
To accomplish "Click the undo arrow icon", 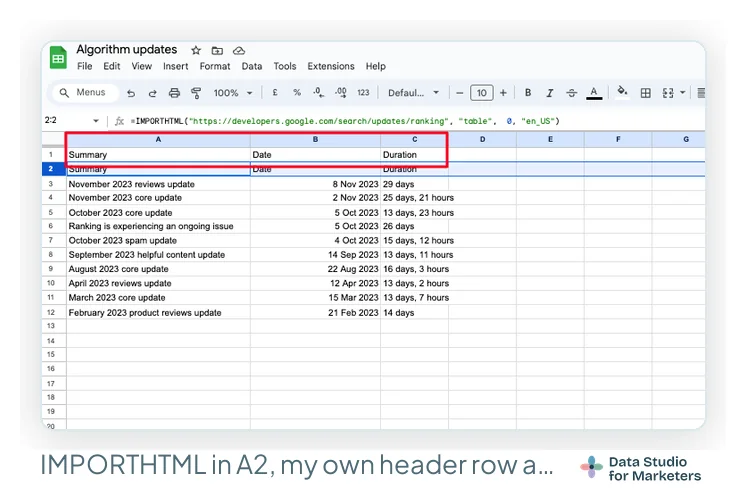I will 131,93.
